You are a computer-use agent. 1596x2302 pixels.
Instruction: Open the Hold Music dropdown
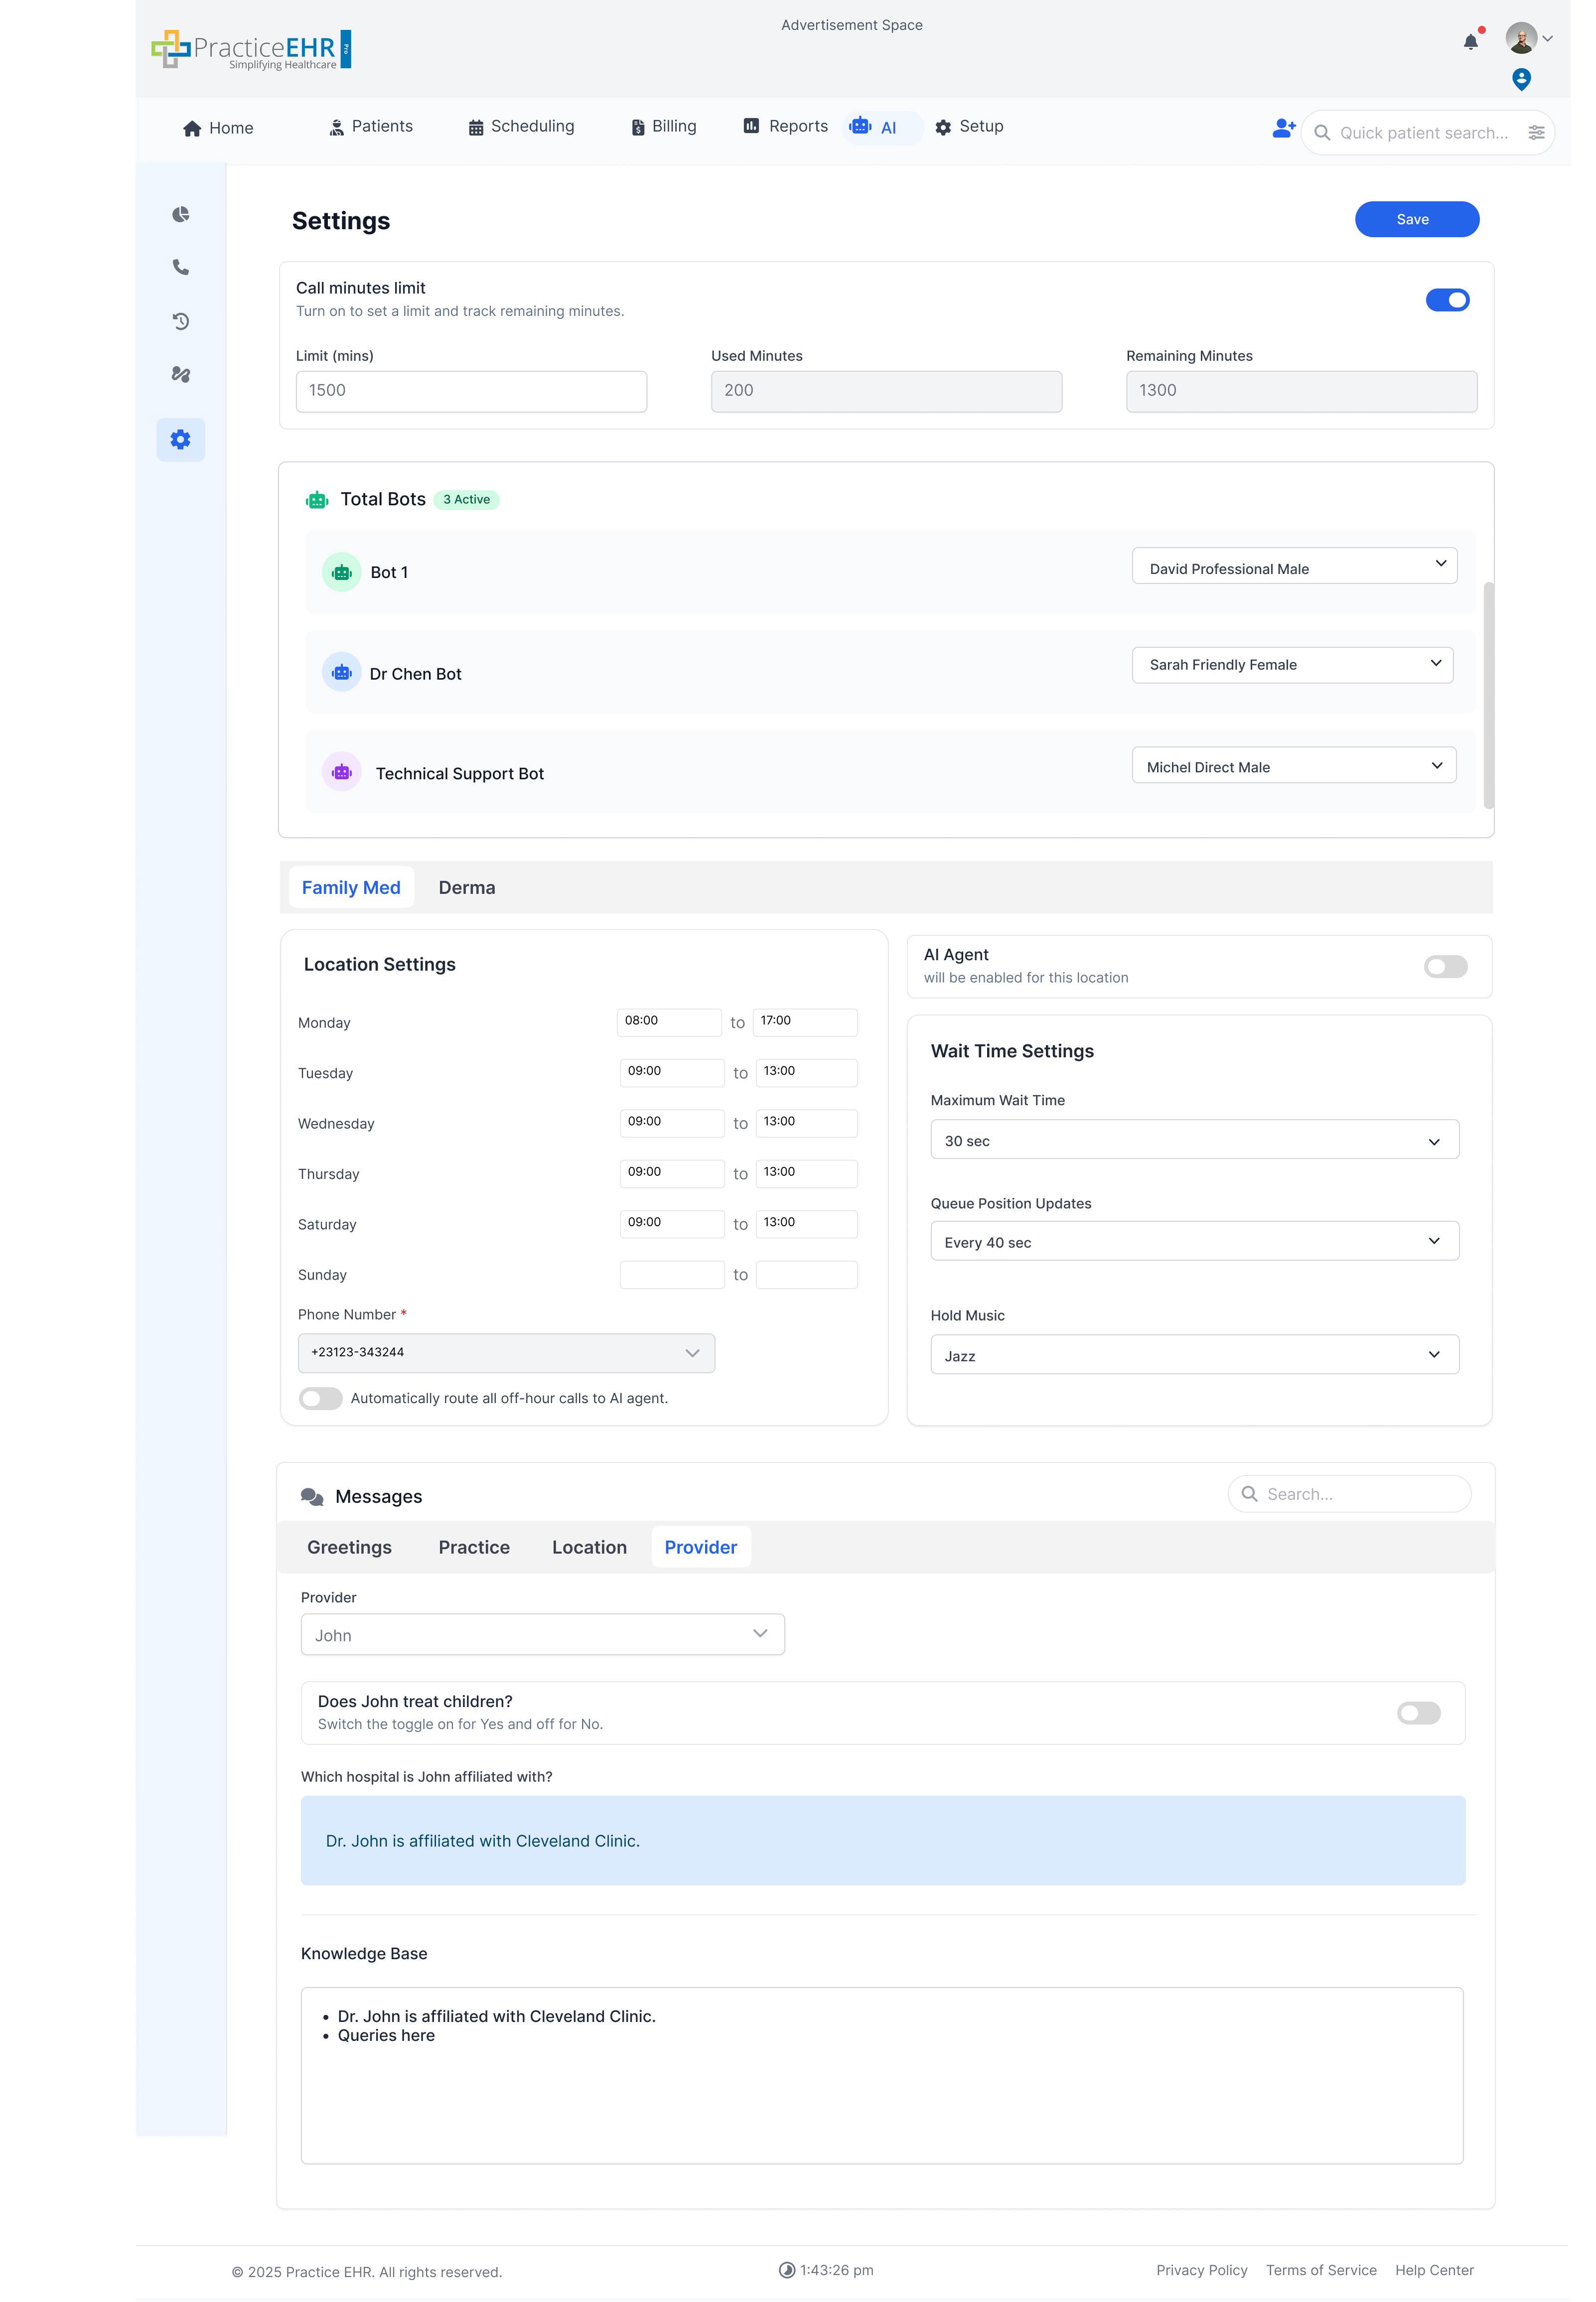click(1194, 1354)
